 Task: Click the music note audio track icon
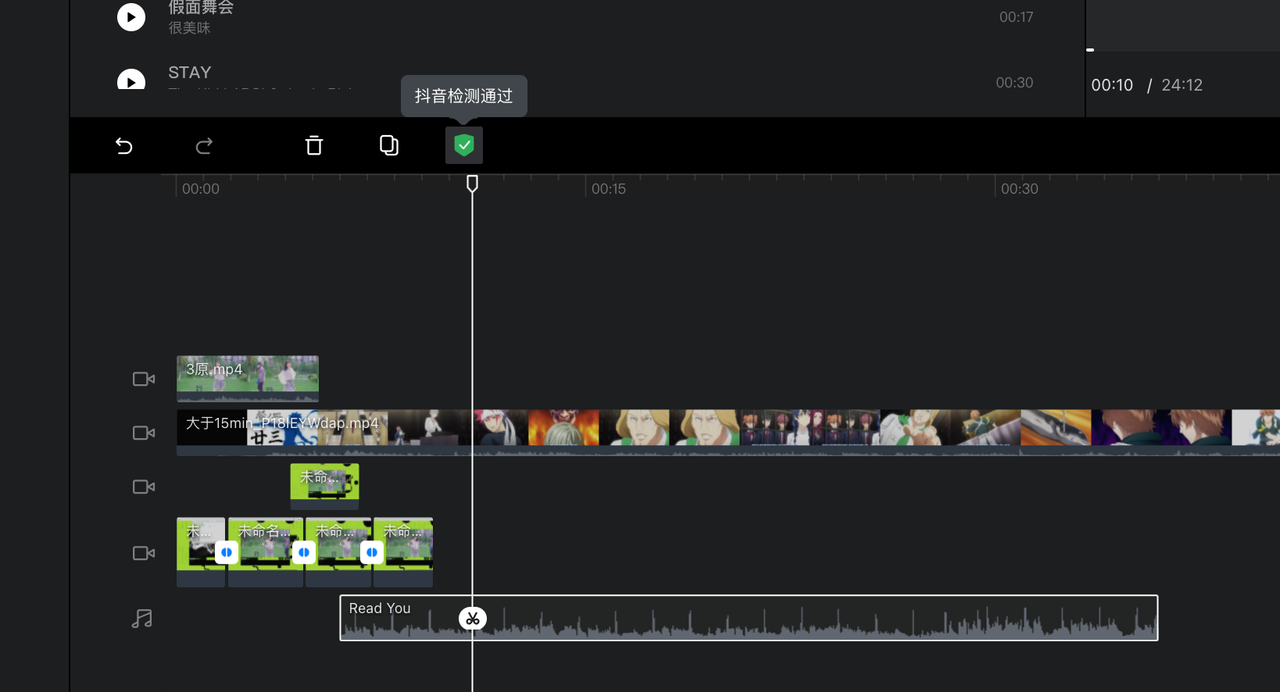[142, 618]
